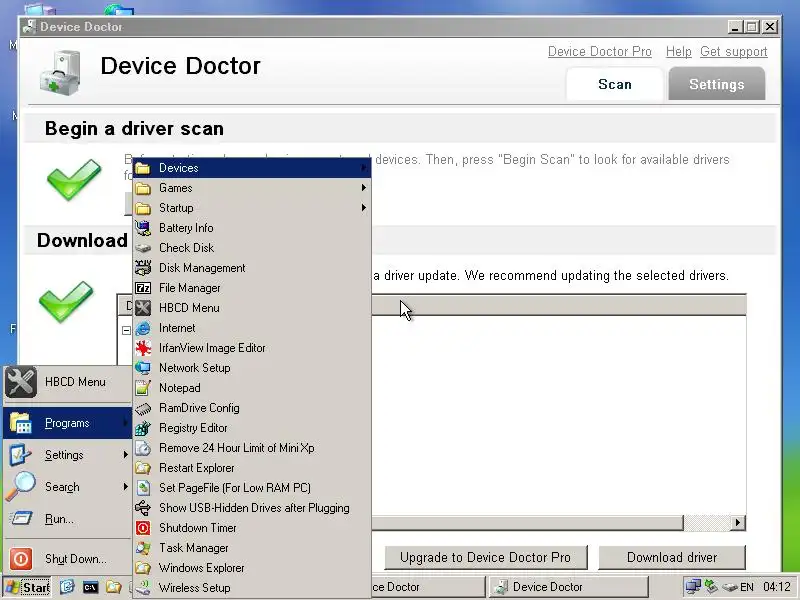Expand the Startup submenu arrow
800x600 pixels.
[363, 208]
